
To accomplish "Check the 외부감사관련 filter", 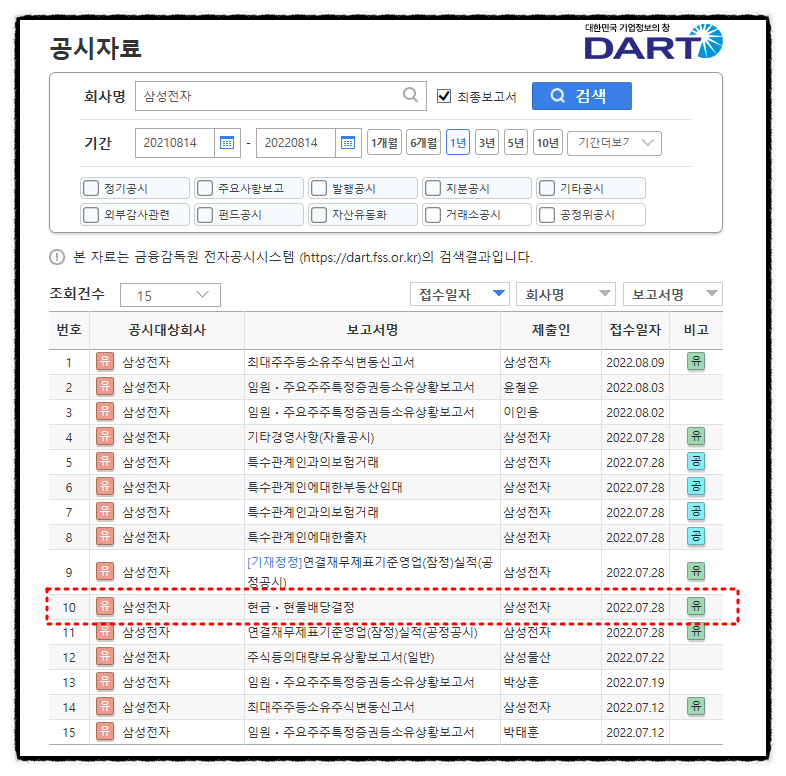I will [91, 215].
